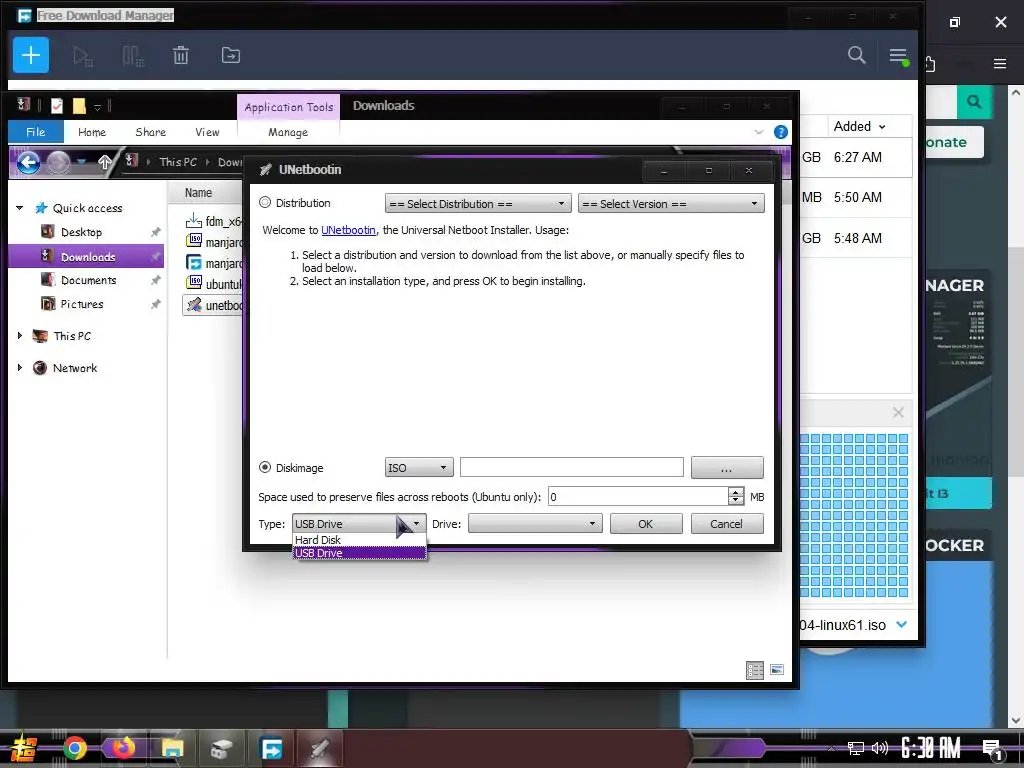This screenshot has height=768, width=1024.
Task: Open the ISO image type dropdown
Action: (x=419, y=468)
